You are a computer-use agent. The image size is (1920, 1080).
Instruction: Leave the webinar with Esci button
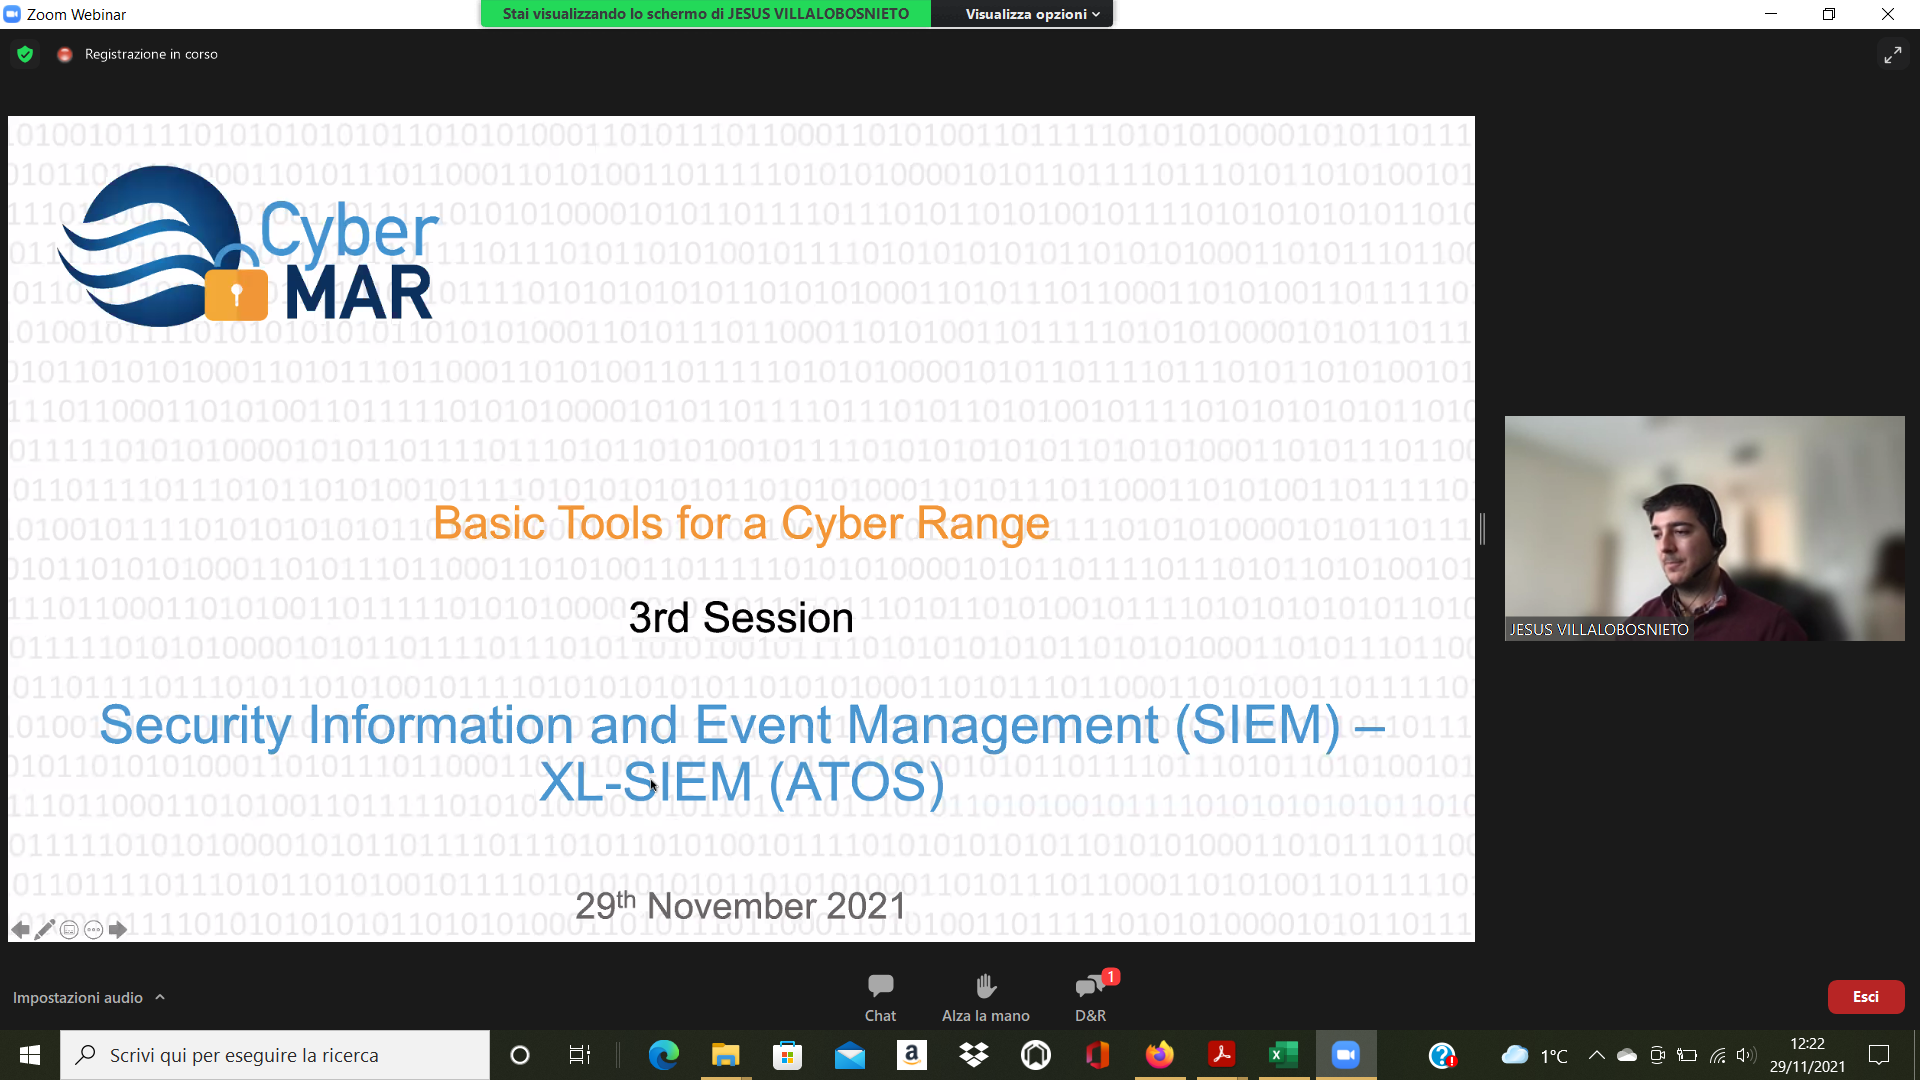(x=1865, y=997)
